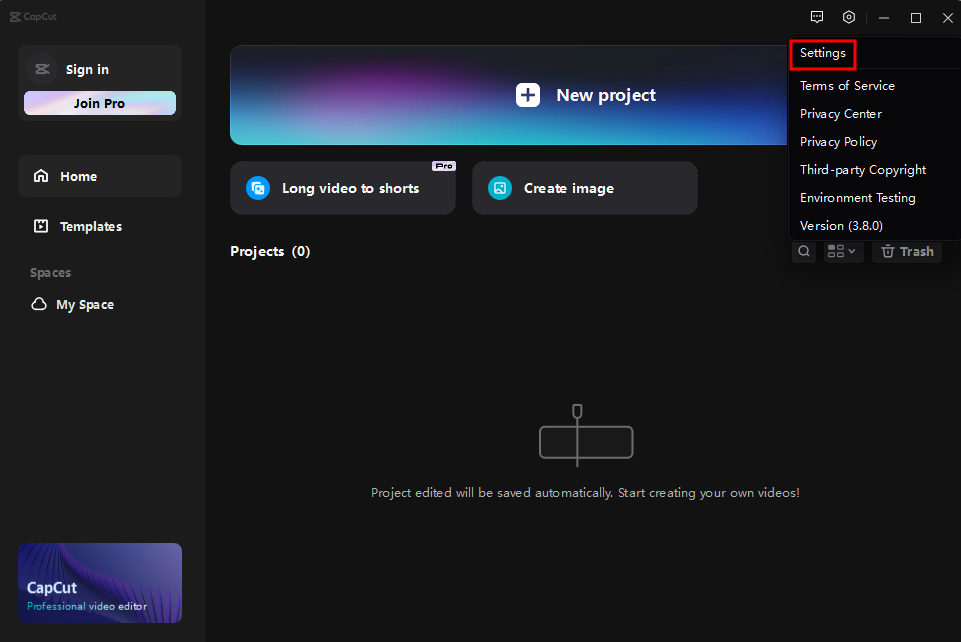Image resolution: width=961 pixels, height=642 pixels.
Task: Go to Home in sidebar
Action: pos(100,176)
